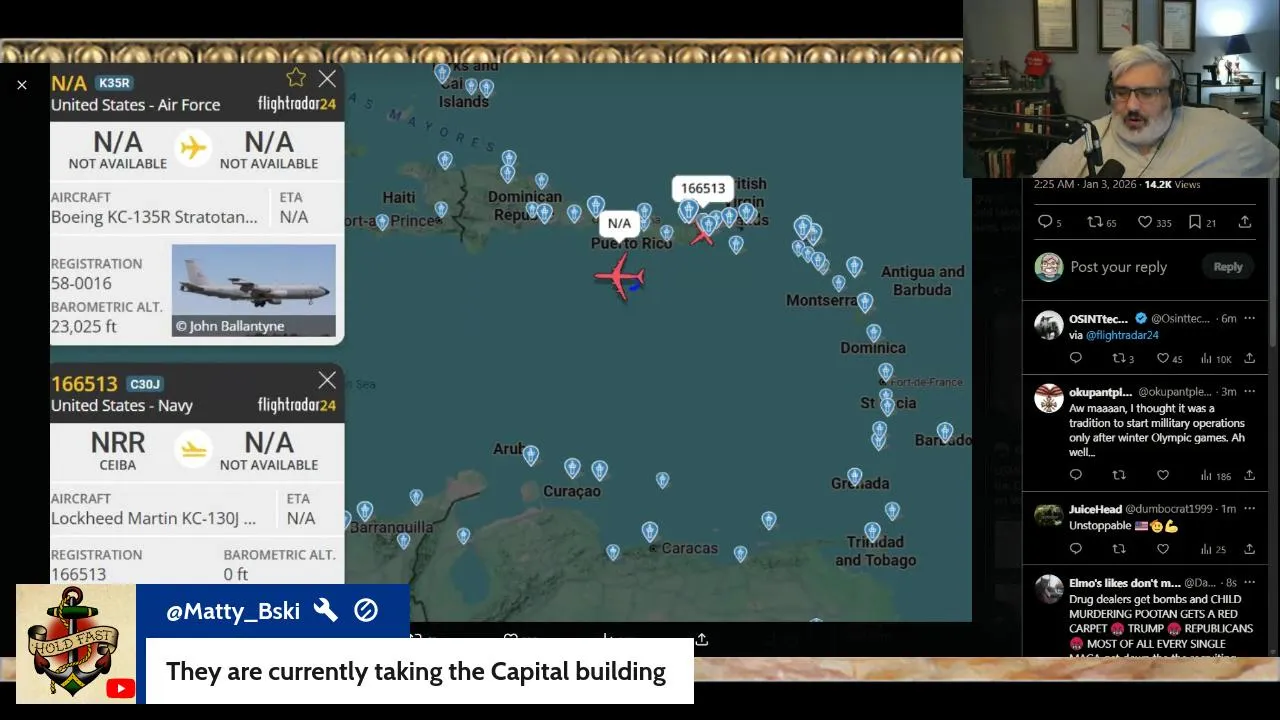
Task: Select the airport pin above Dominica
Action: [874, 333]
